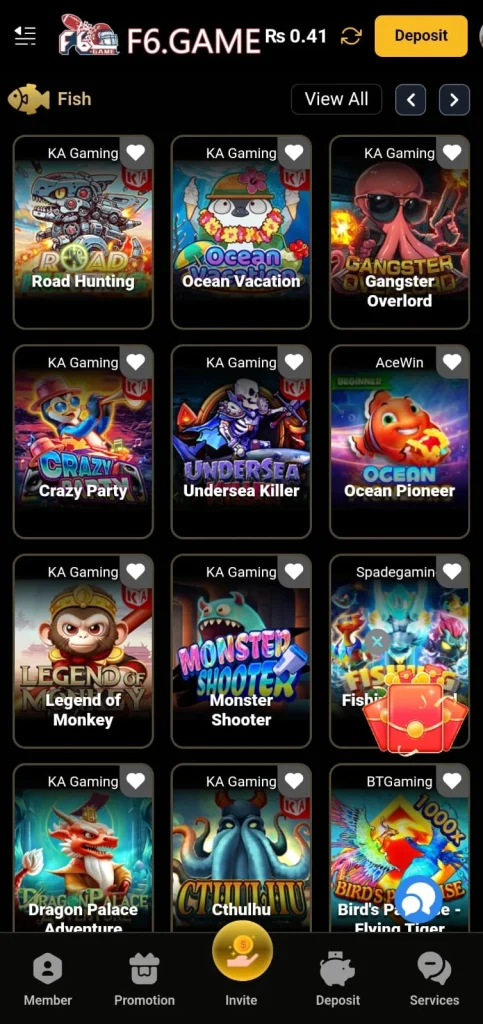
Task: Open the live chat support bubble
Action: tap(418, 900)
